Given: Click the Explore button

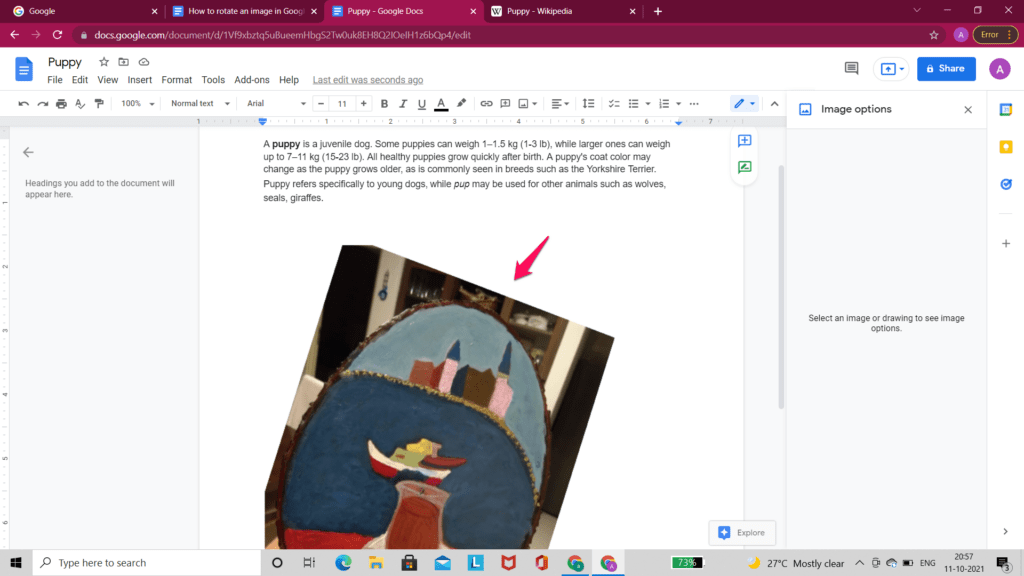Looking at the screenshot, I should pos(742,533).
